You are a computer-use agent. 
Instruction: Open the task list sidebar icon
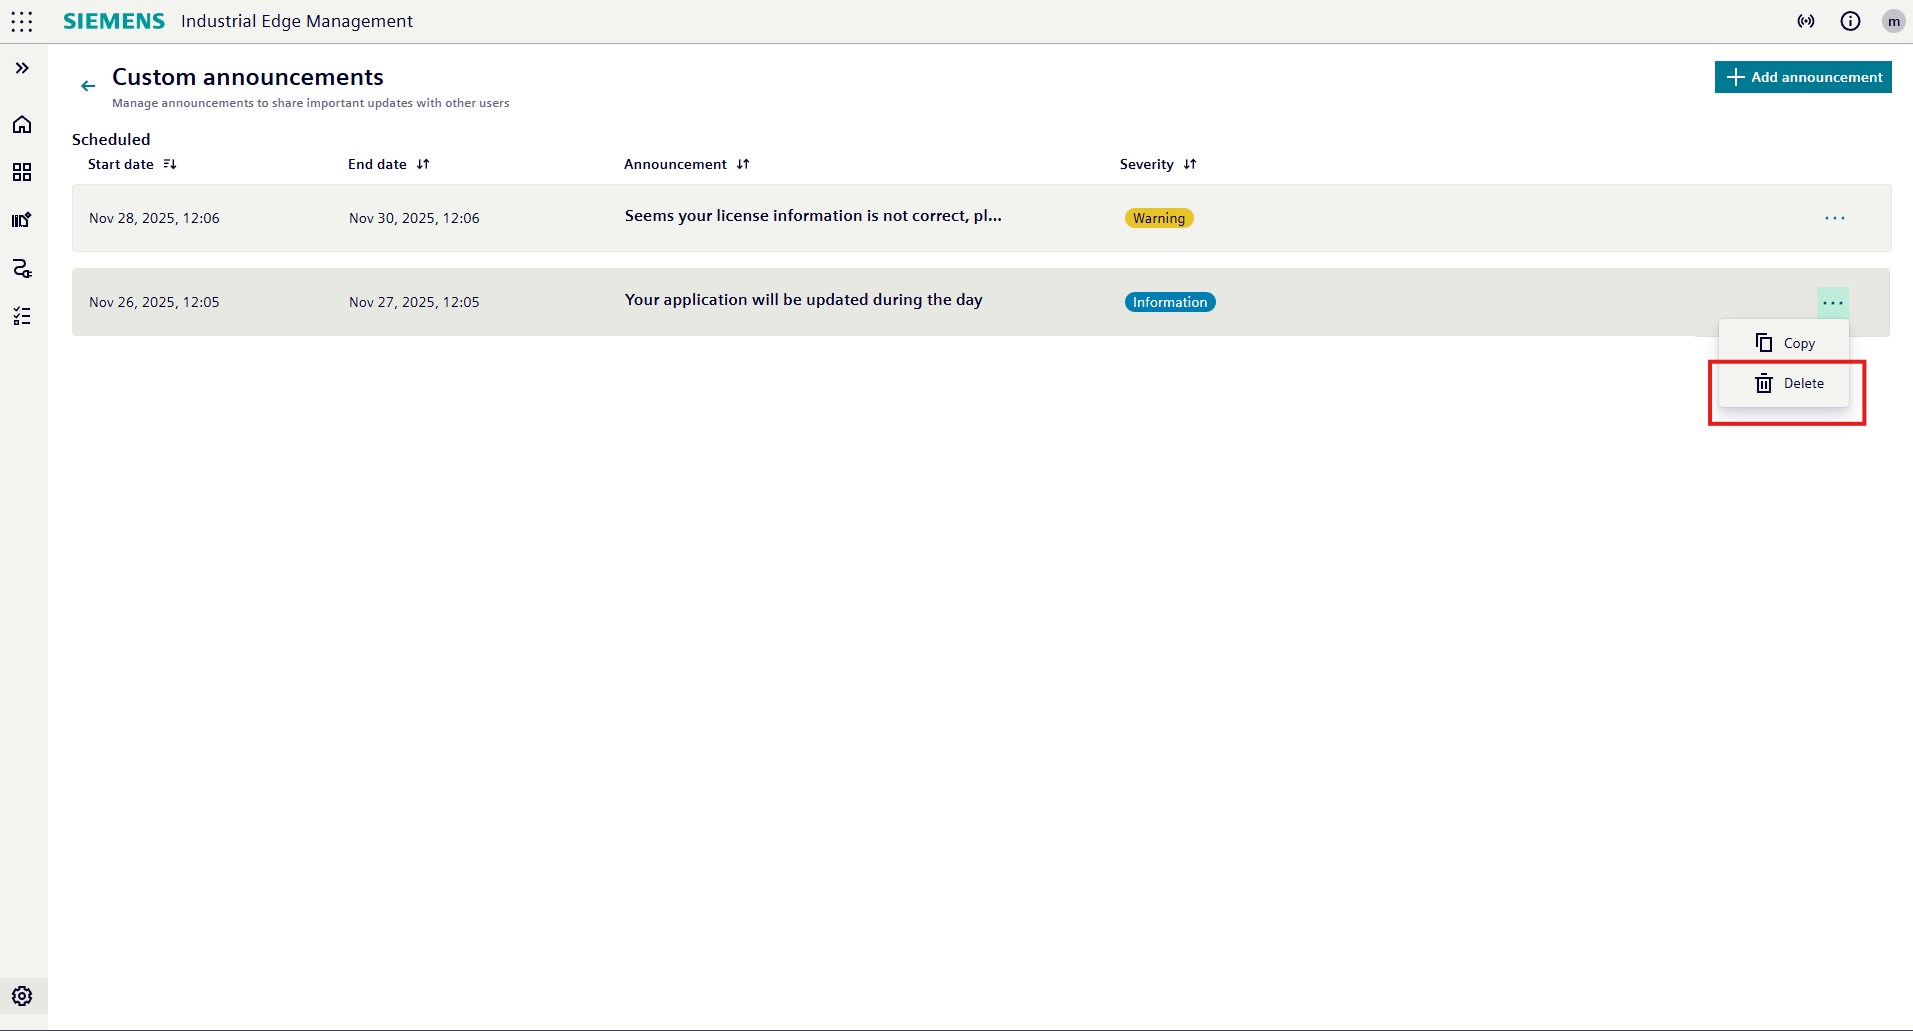pos(22,316)
